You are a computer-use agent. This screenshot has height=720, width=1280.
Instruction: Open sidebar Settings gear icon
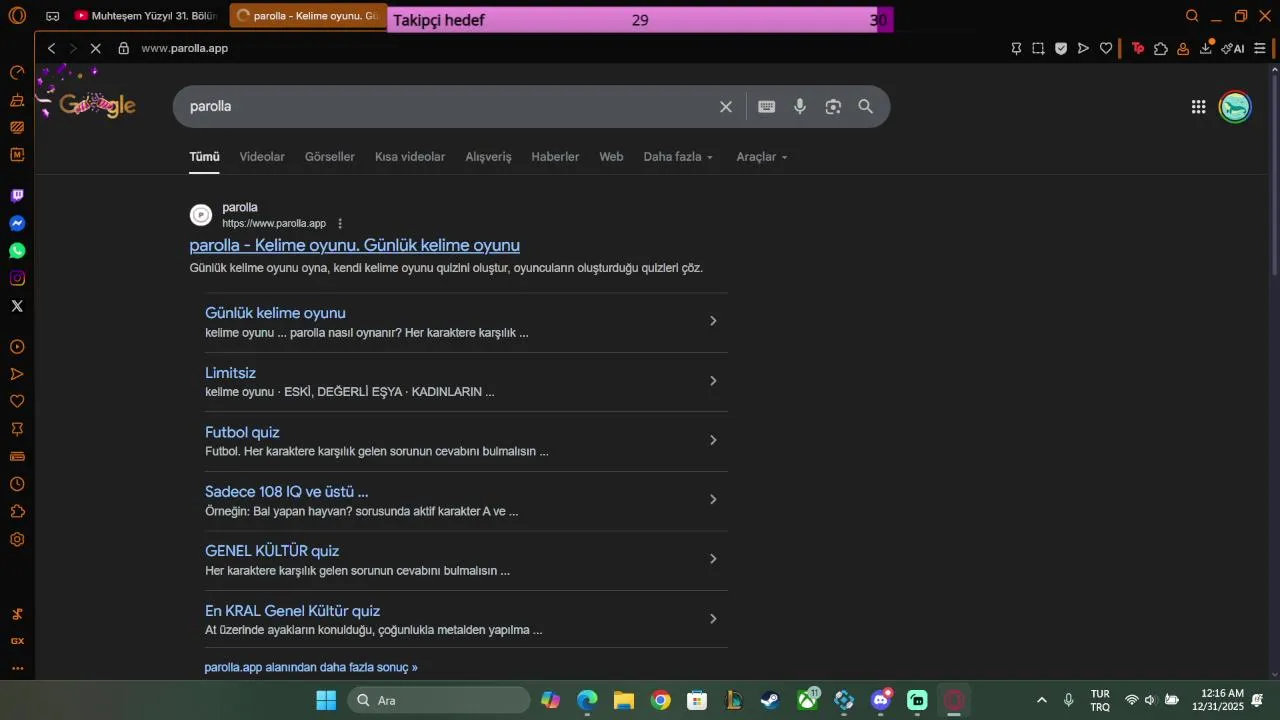click(17, 539)
